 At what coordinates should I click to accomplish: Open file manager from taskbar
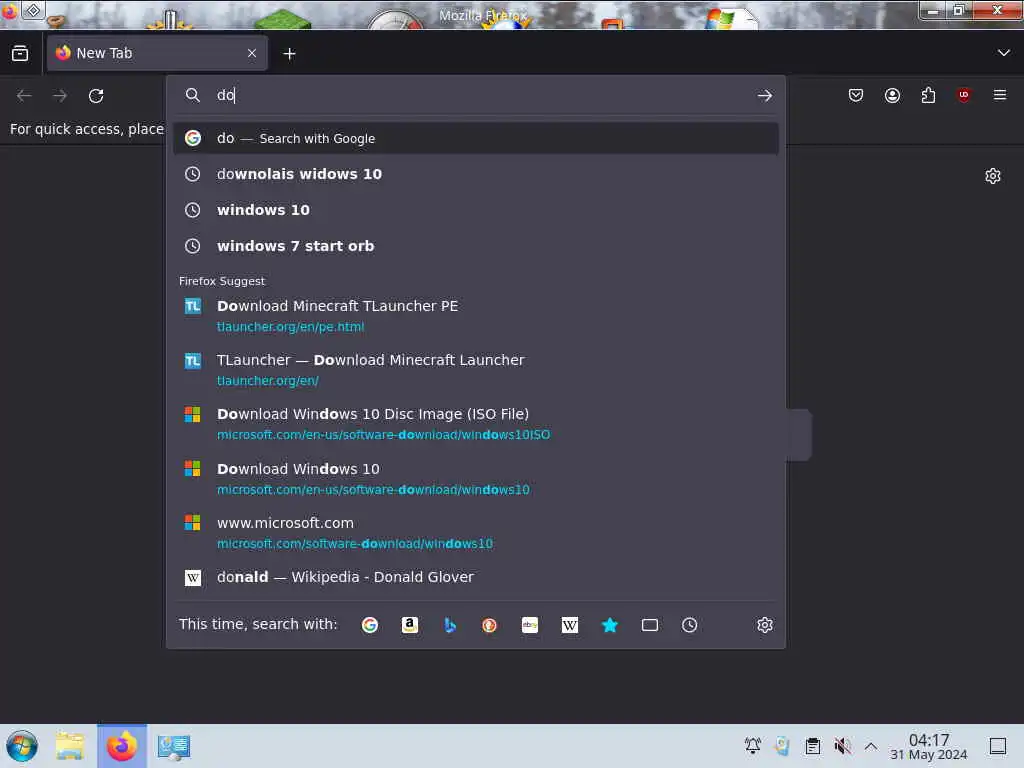point(70,746)
